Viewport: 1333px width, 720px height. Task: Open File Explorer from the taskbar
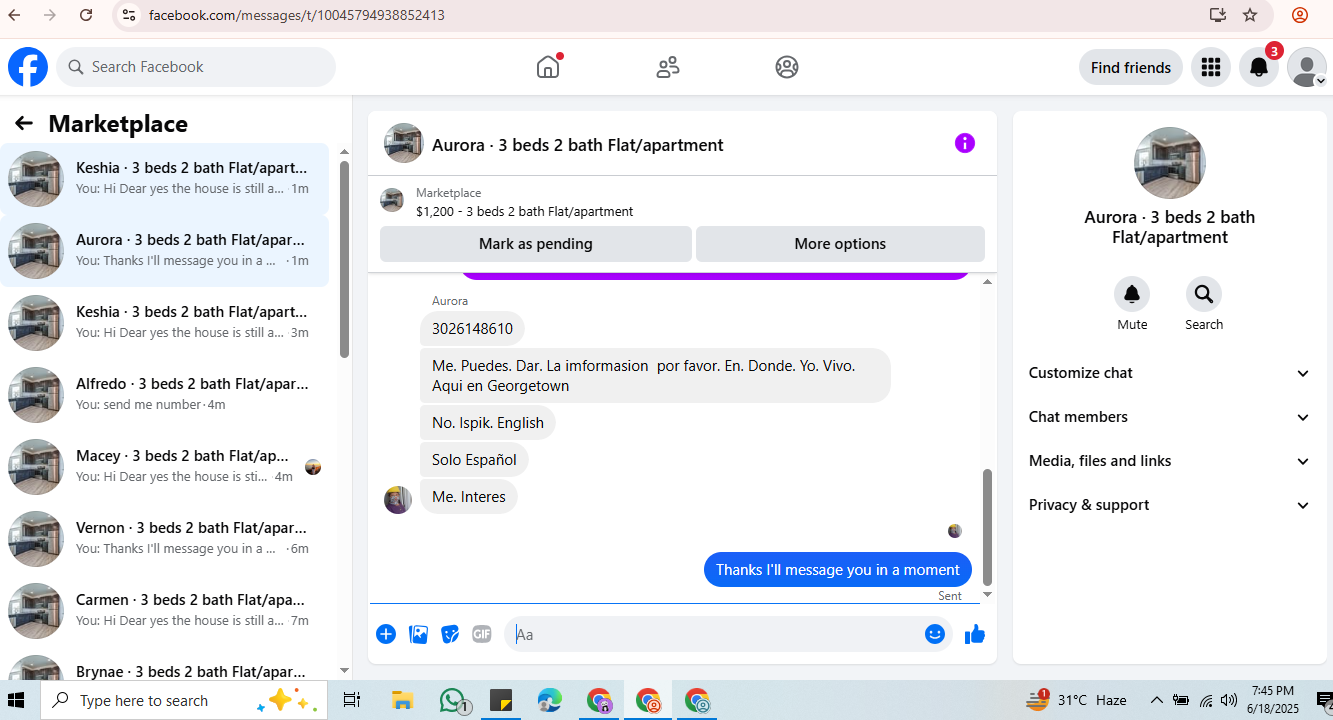coord(403,700)
